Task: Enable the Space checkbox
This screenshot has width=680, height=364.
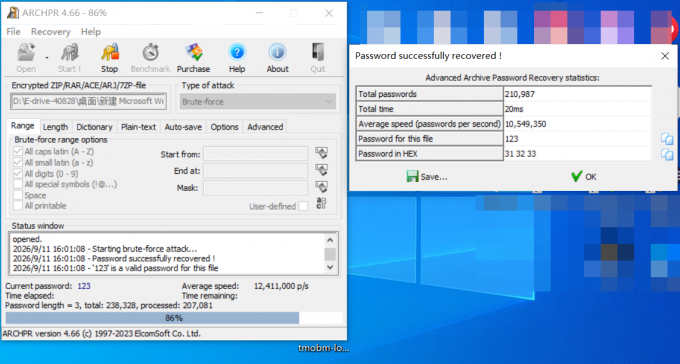Action: coord(18,195)
